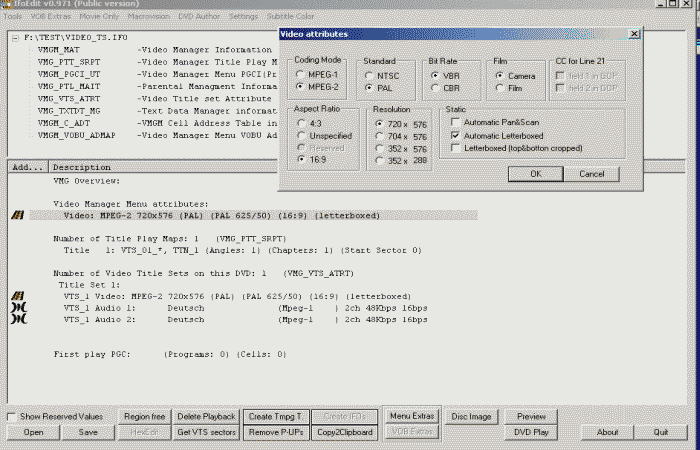Click the Get VTS sectors button
700x450 pixels.
click(207, 432)
